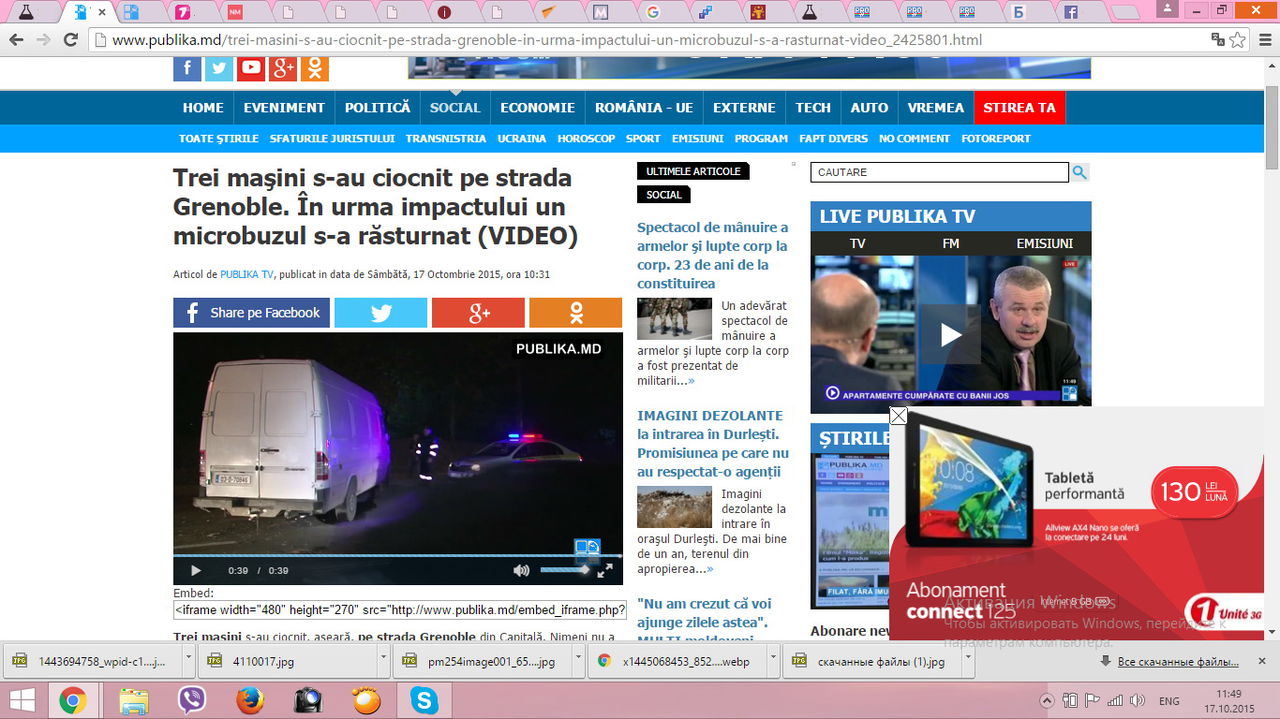Screen dimensions: 1280x719
Task: Open Publika Twitter icon in header
Action: (x=219, y=68)
